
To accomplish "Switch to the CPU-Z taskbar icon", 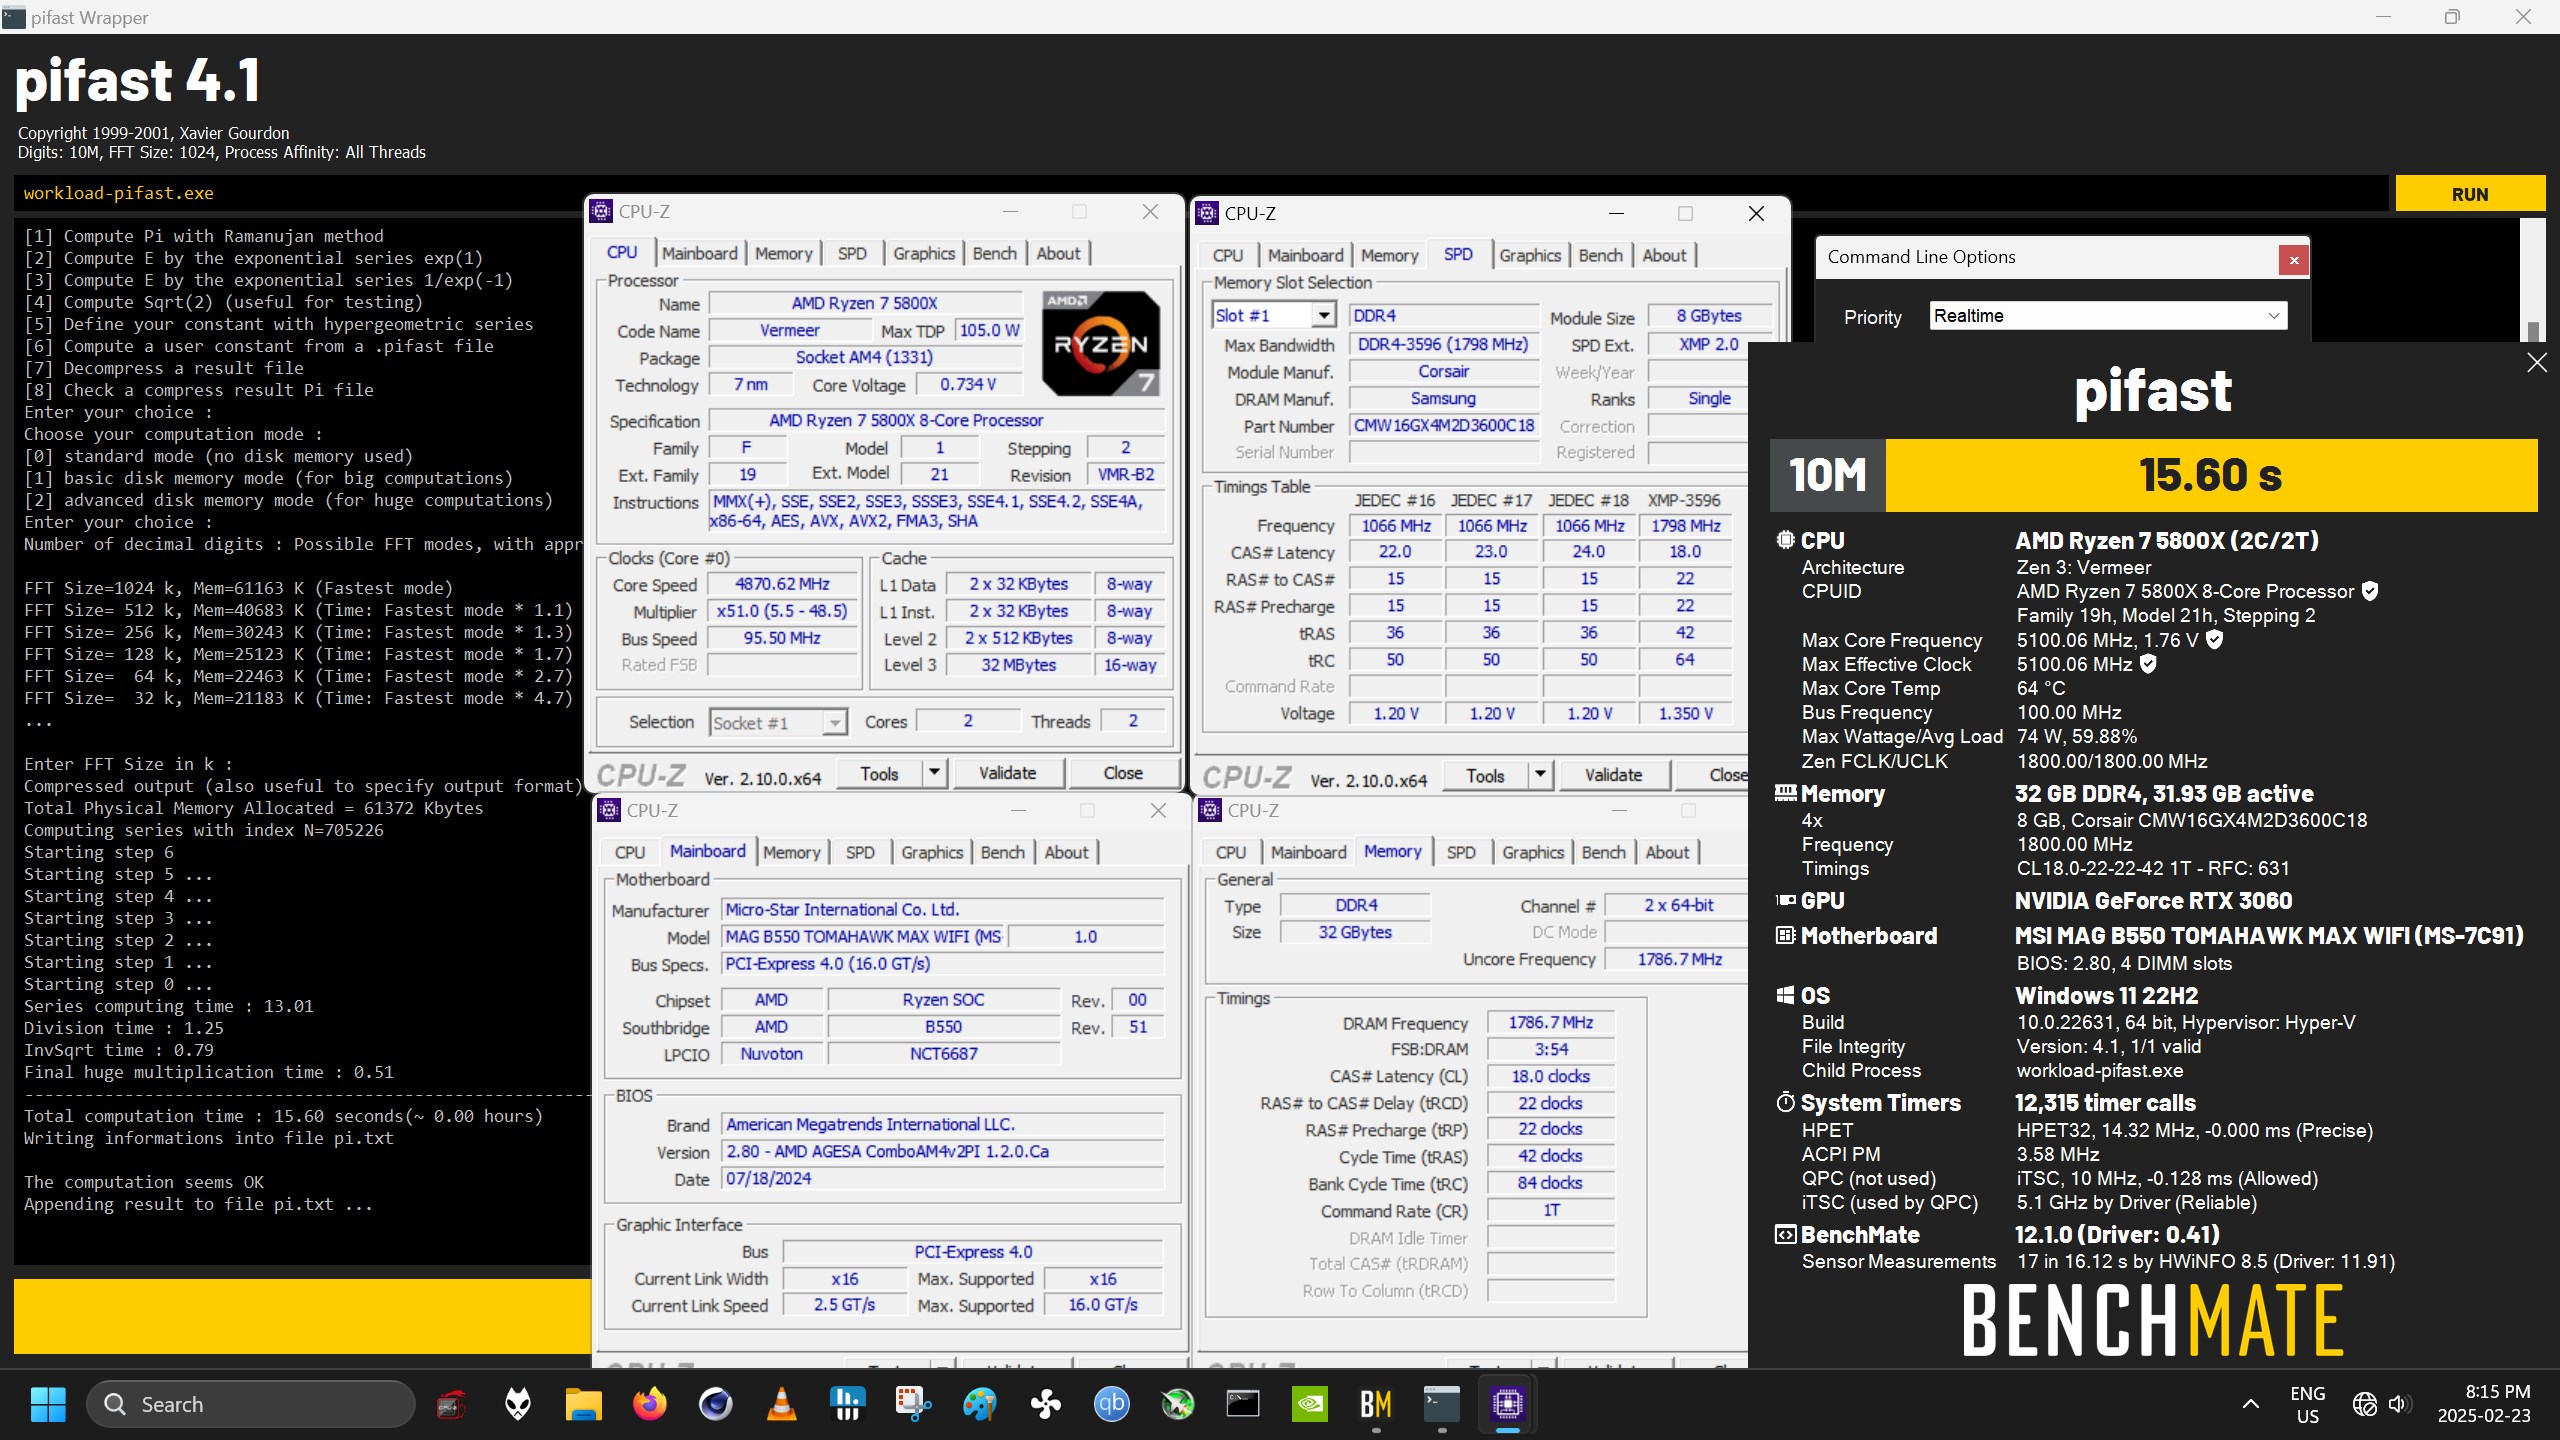I will [x=1507, y=1404].
